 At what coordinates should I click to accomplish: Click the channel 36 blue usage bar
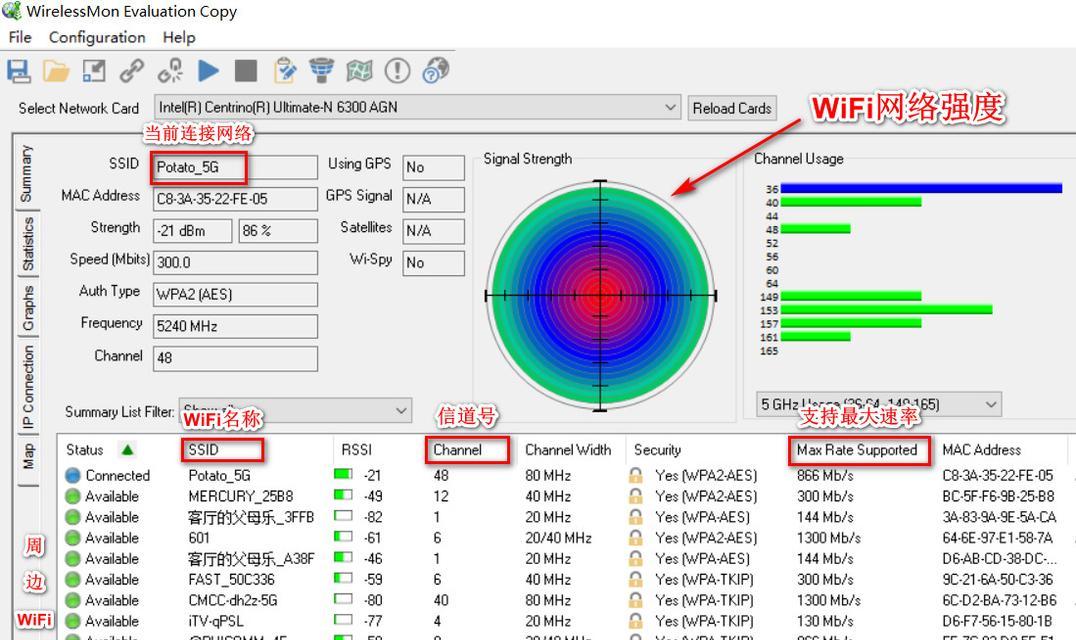pos(921,188)
